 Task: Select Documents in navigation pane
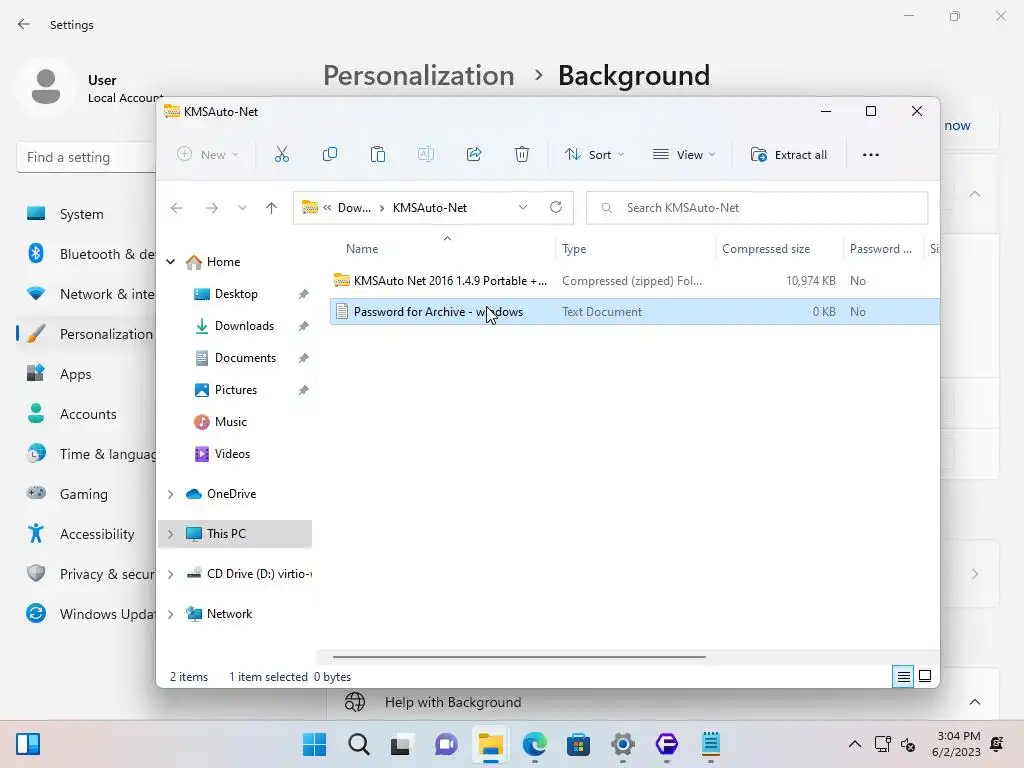click(245, 358)
